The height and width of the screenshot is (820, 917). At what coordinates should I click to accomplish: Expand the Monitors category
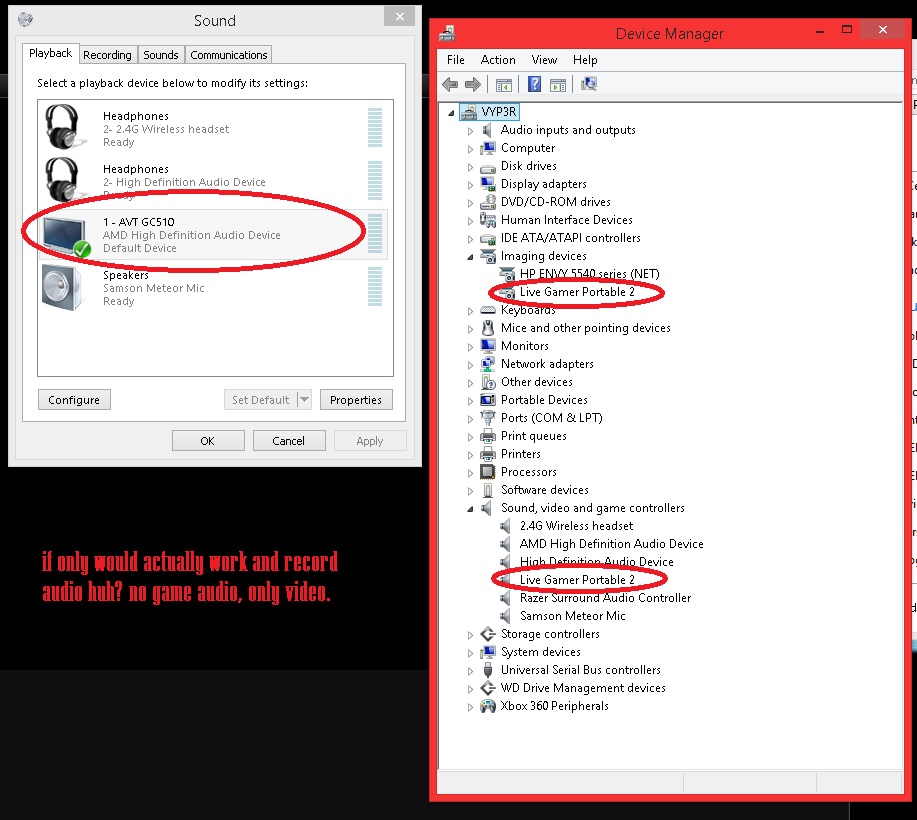[470, 347]
